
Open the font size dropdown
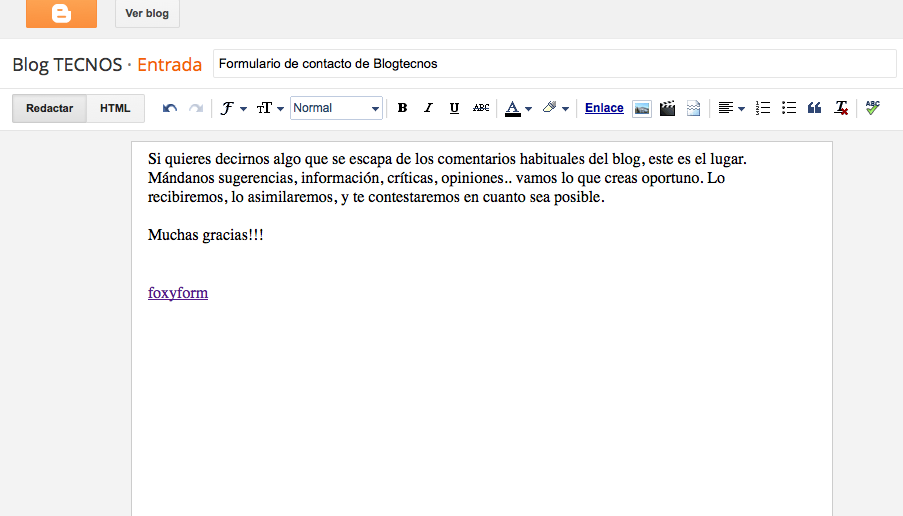point(270,108)
